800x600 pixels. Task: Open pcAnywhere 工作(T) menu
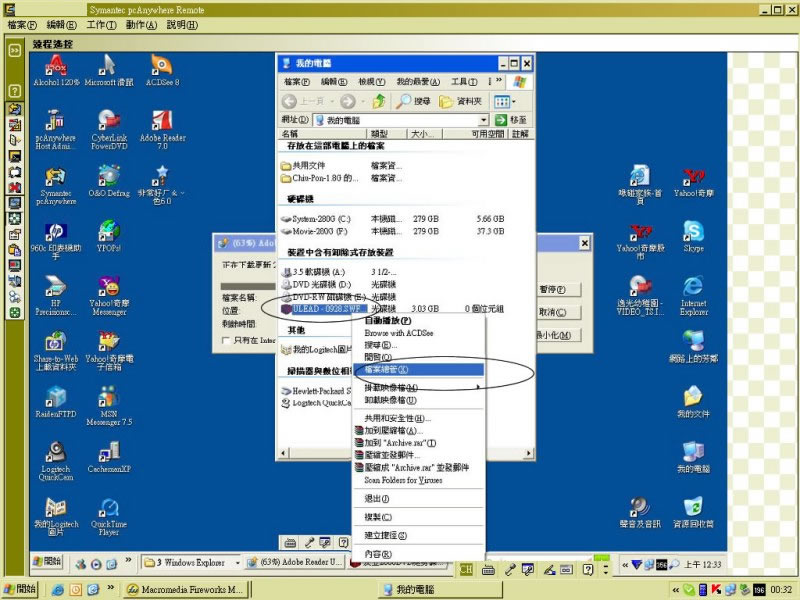pos(102,24)
